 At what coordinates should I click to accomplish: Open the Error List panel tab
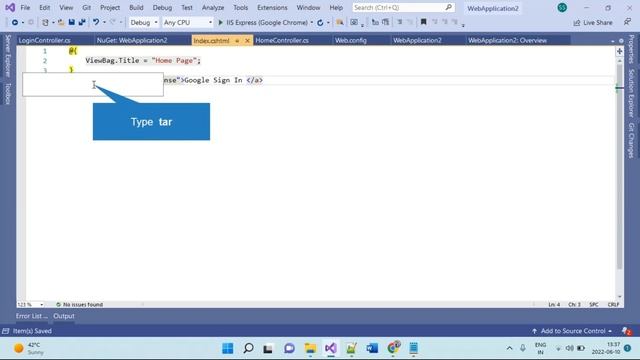[x=31, y=316]
